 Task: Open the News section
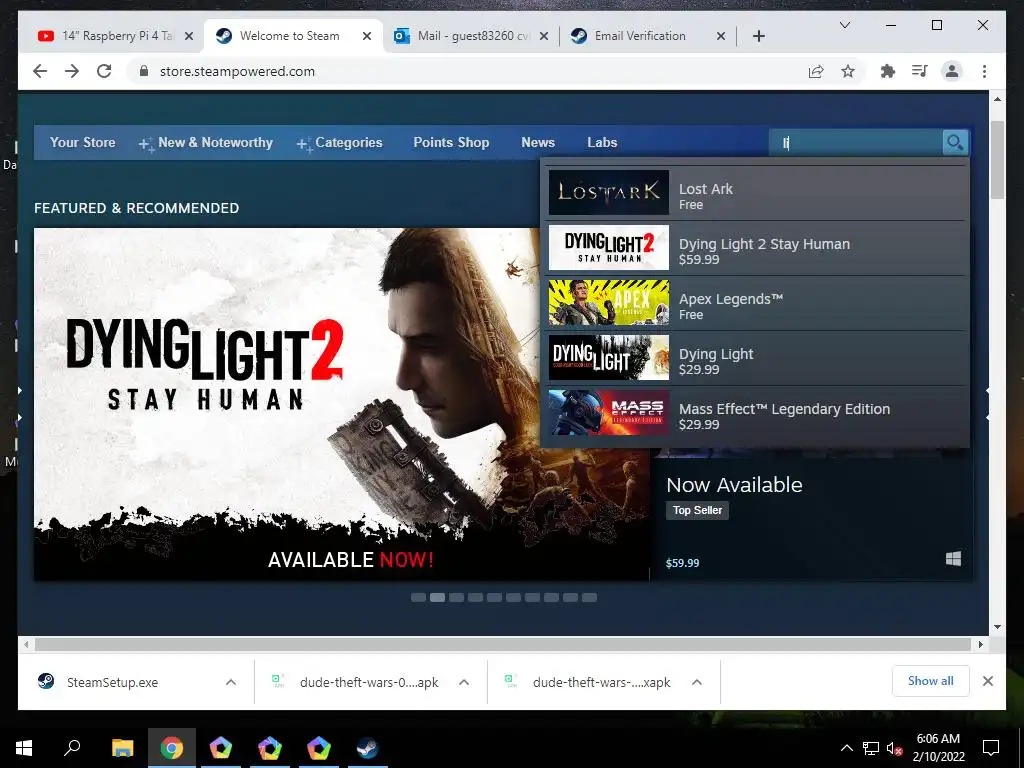(x=537, y=142)
